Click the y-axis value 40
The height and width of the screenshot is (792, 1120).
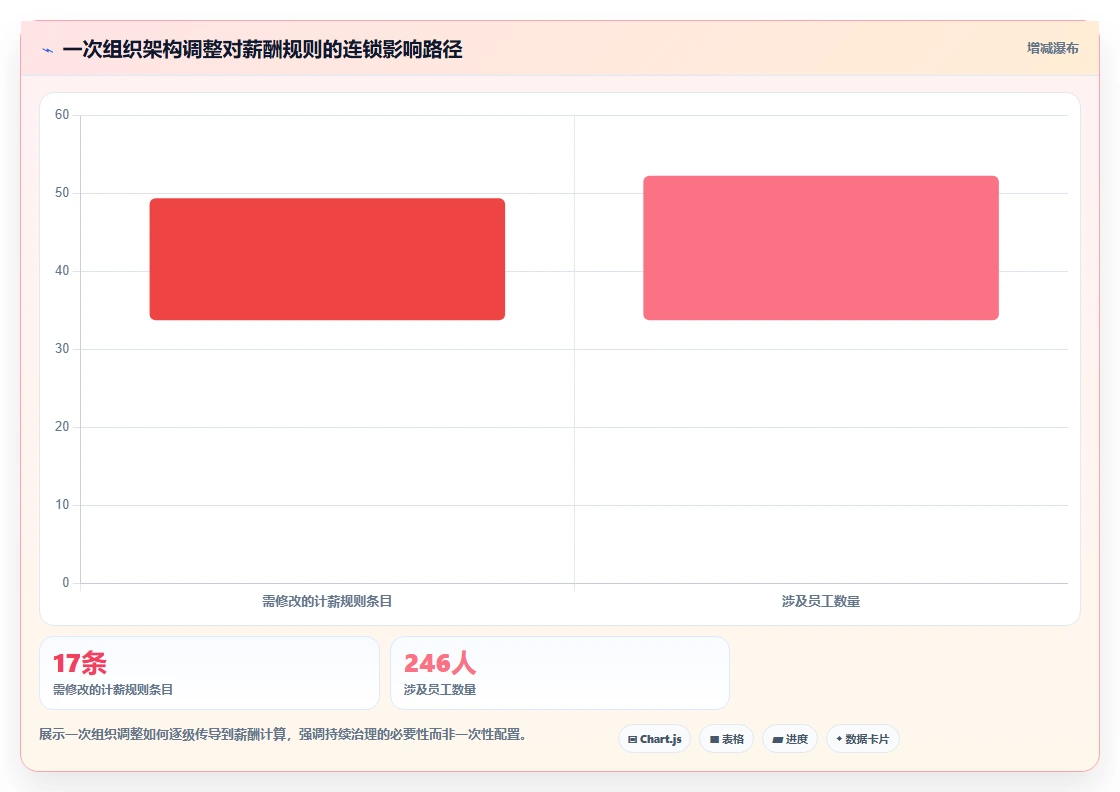62,271
